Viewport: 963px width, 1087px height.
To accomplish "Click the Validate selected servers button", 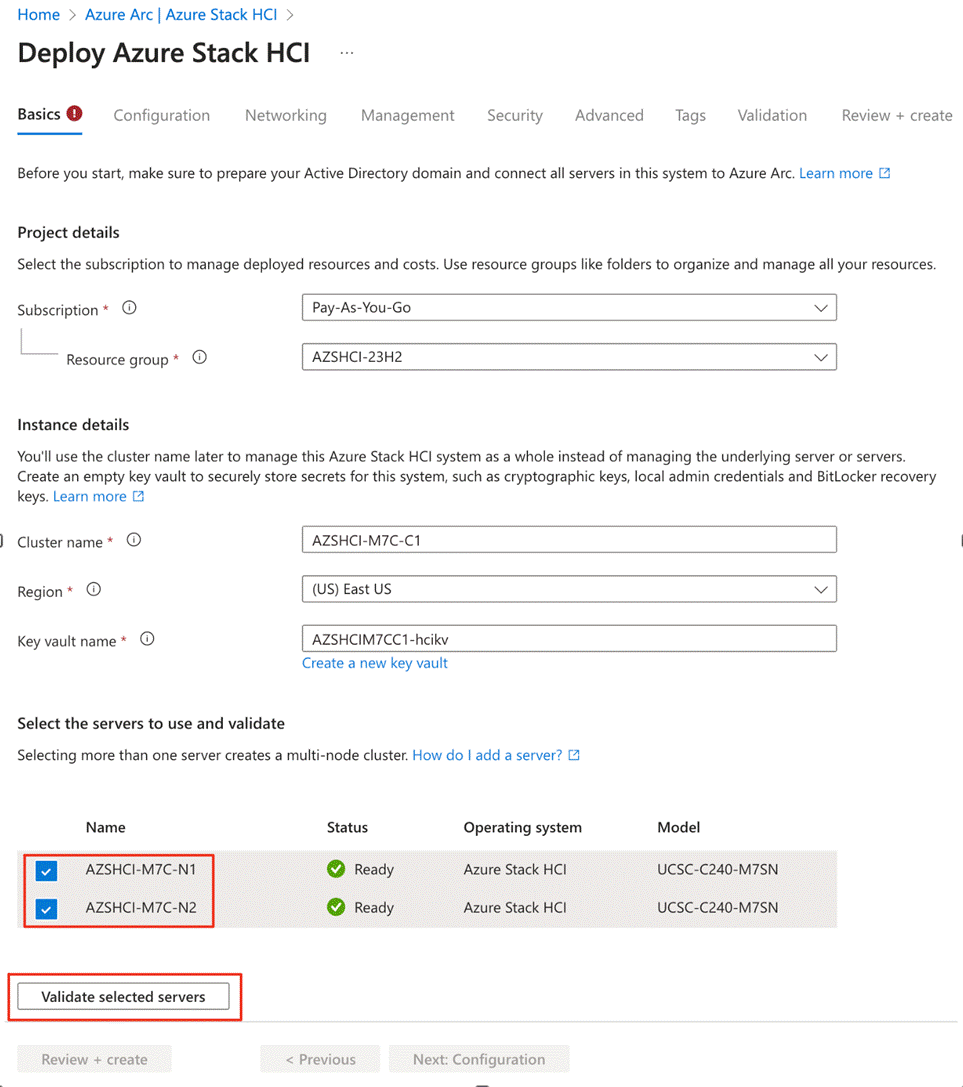I will click(x=123, y=996).
